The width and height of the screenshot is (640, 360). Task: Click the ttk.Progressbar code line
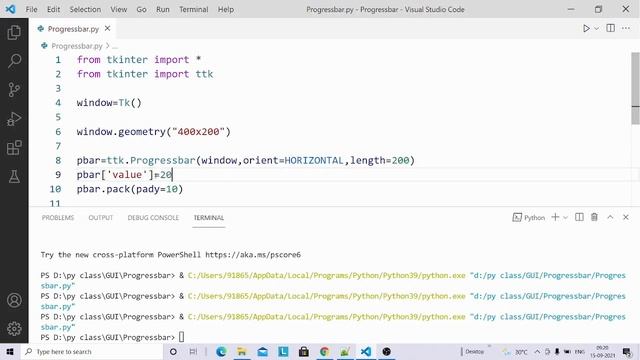pyautogui.click(x=246, y=160)
